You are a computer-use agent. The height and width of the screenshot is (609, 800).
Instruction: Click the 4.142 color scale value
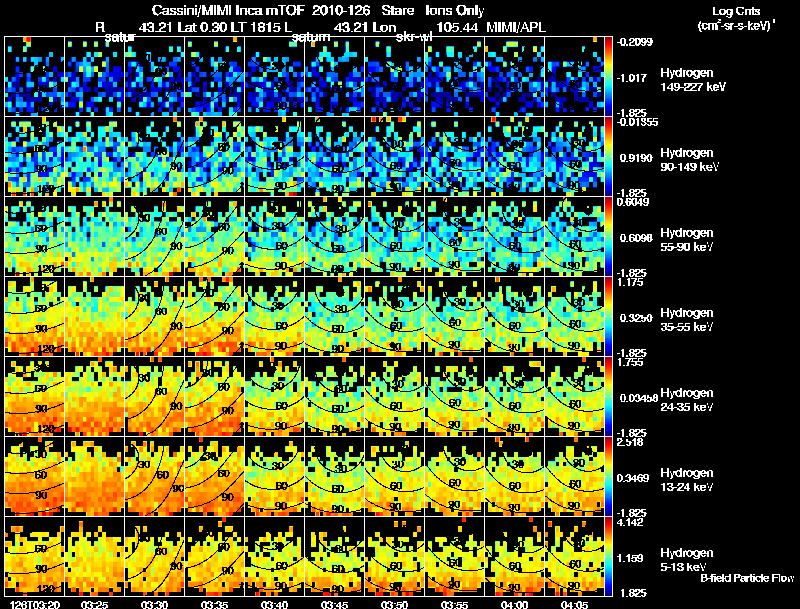pos(630,522)
